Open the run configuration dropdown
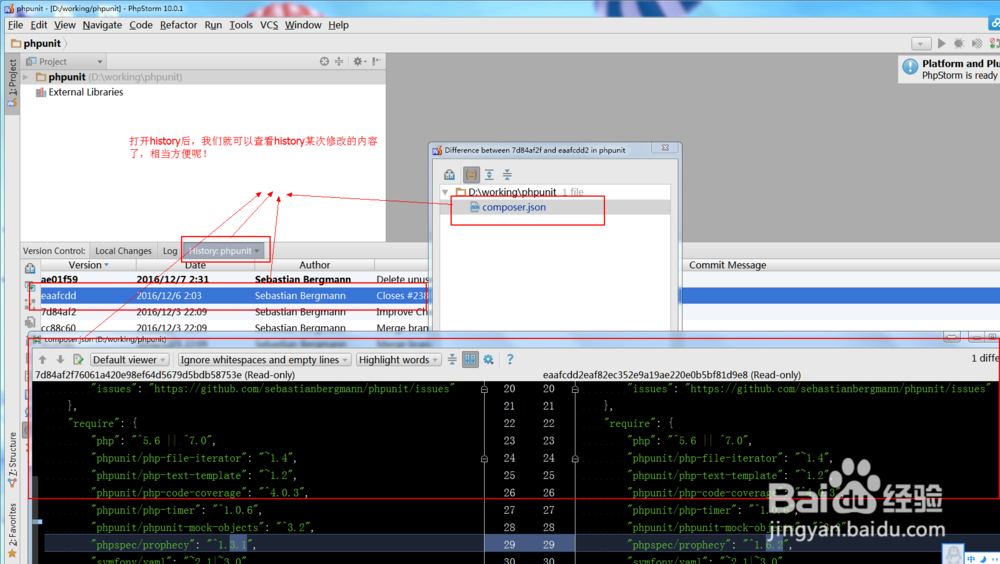Image resolution: width=1000 pixels, height=564 pixels. pyautogui.click(x=920, y=43)
